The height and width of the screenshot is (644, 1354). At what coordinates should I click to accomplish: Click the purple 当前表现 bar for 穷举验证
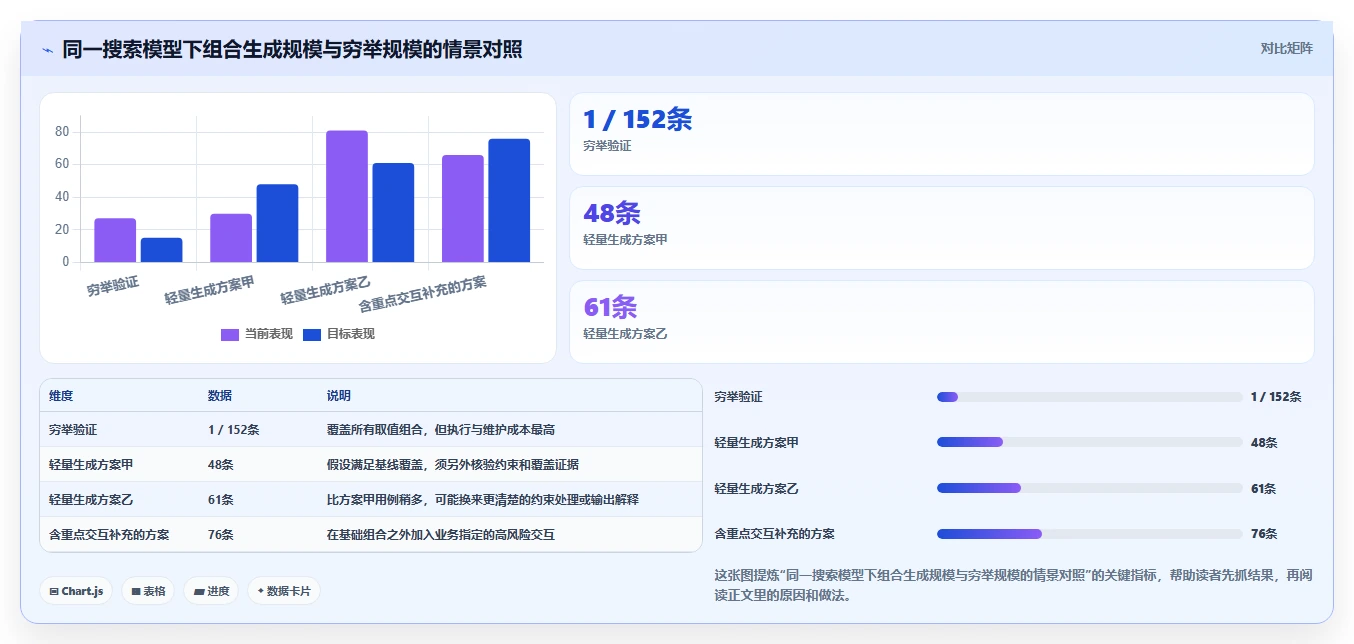click(x=115, y=240)
